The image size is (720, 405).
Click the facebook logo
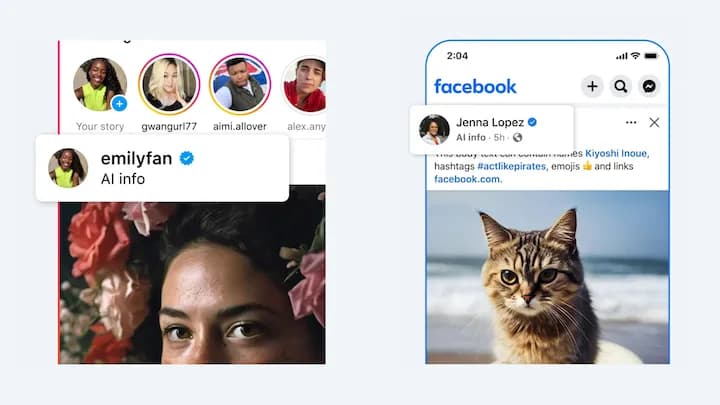475,86
